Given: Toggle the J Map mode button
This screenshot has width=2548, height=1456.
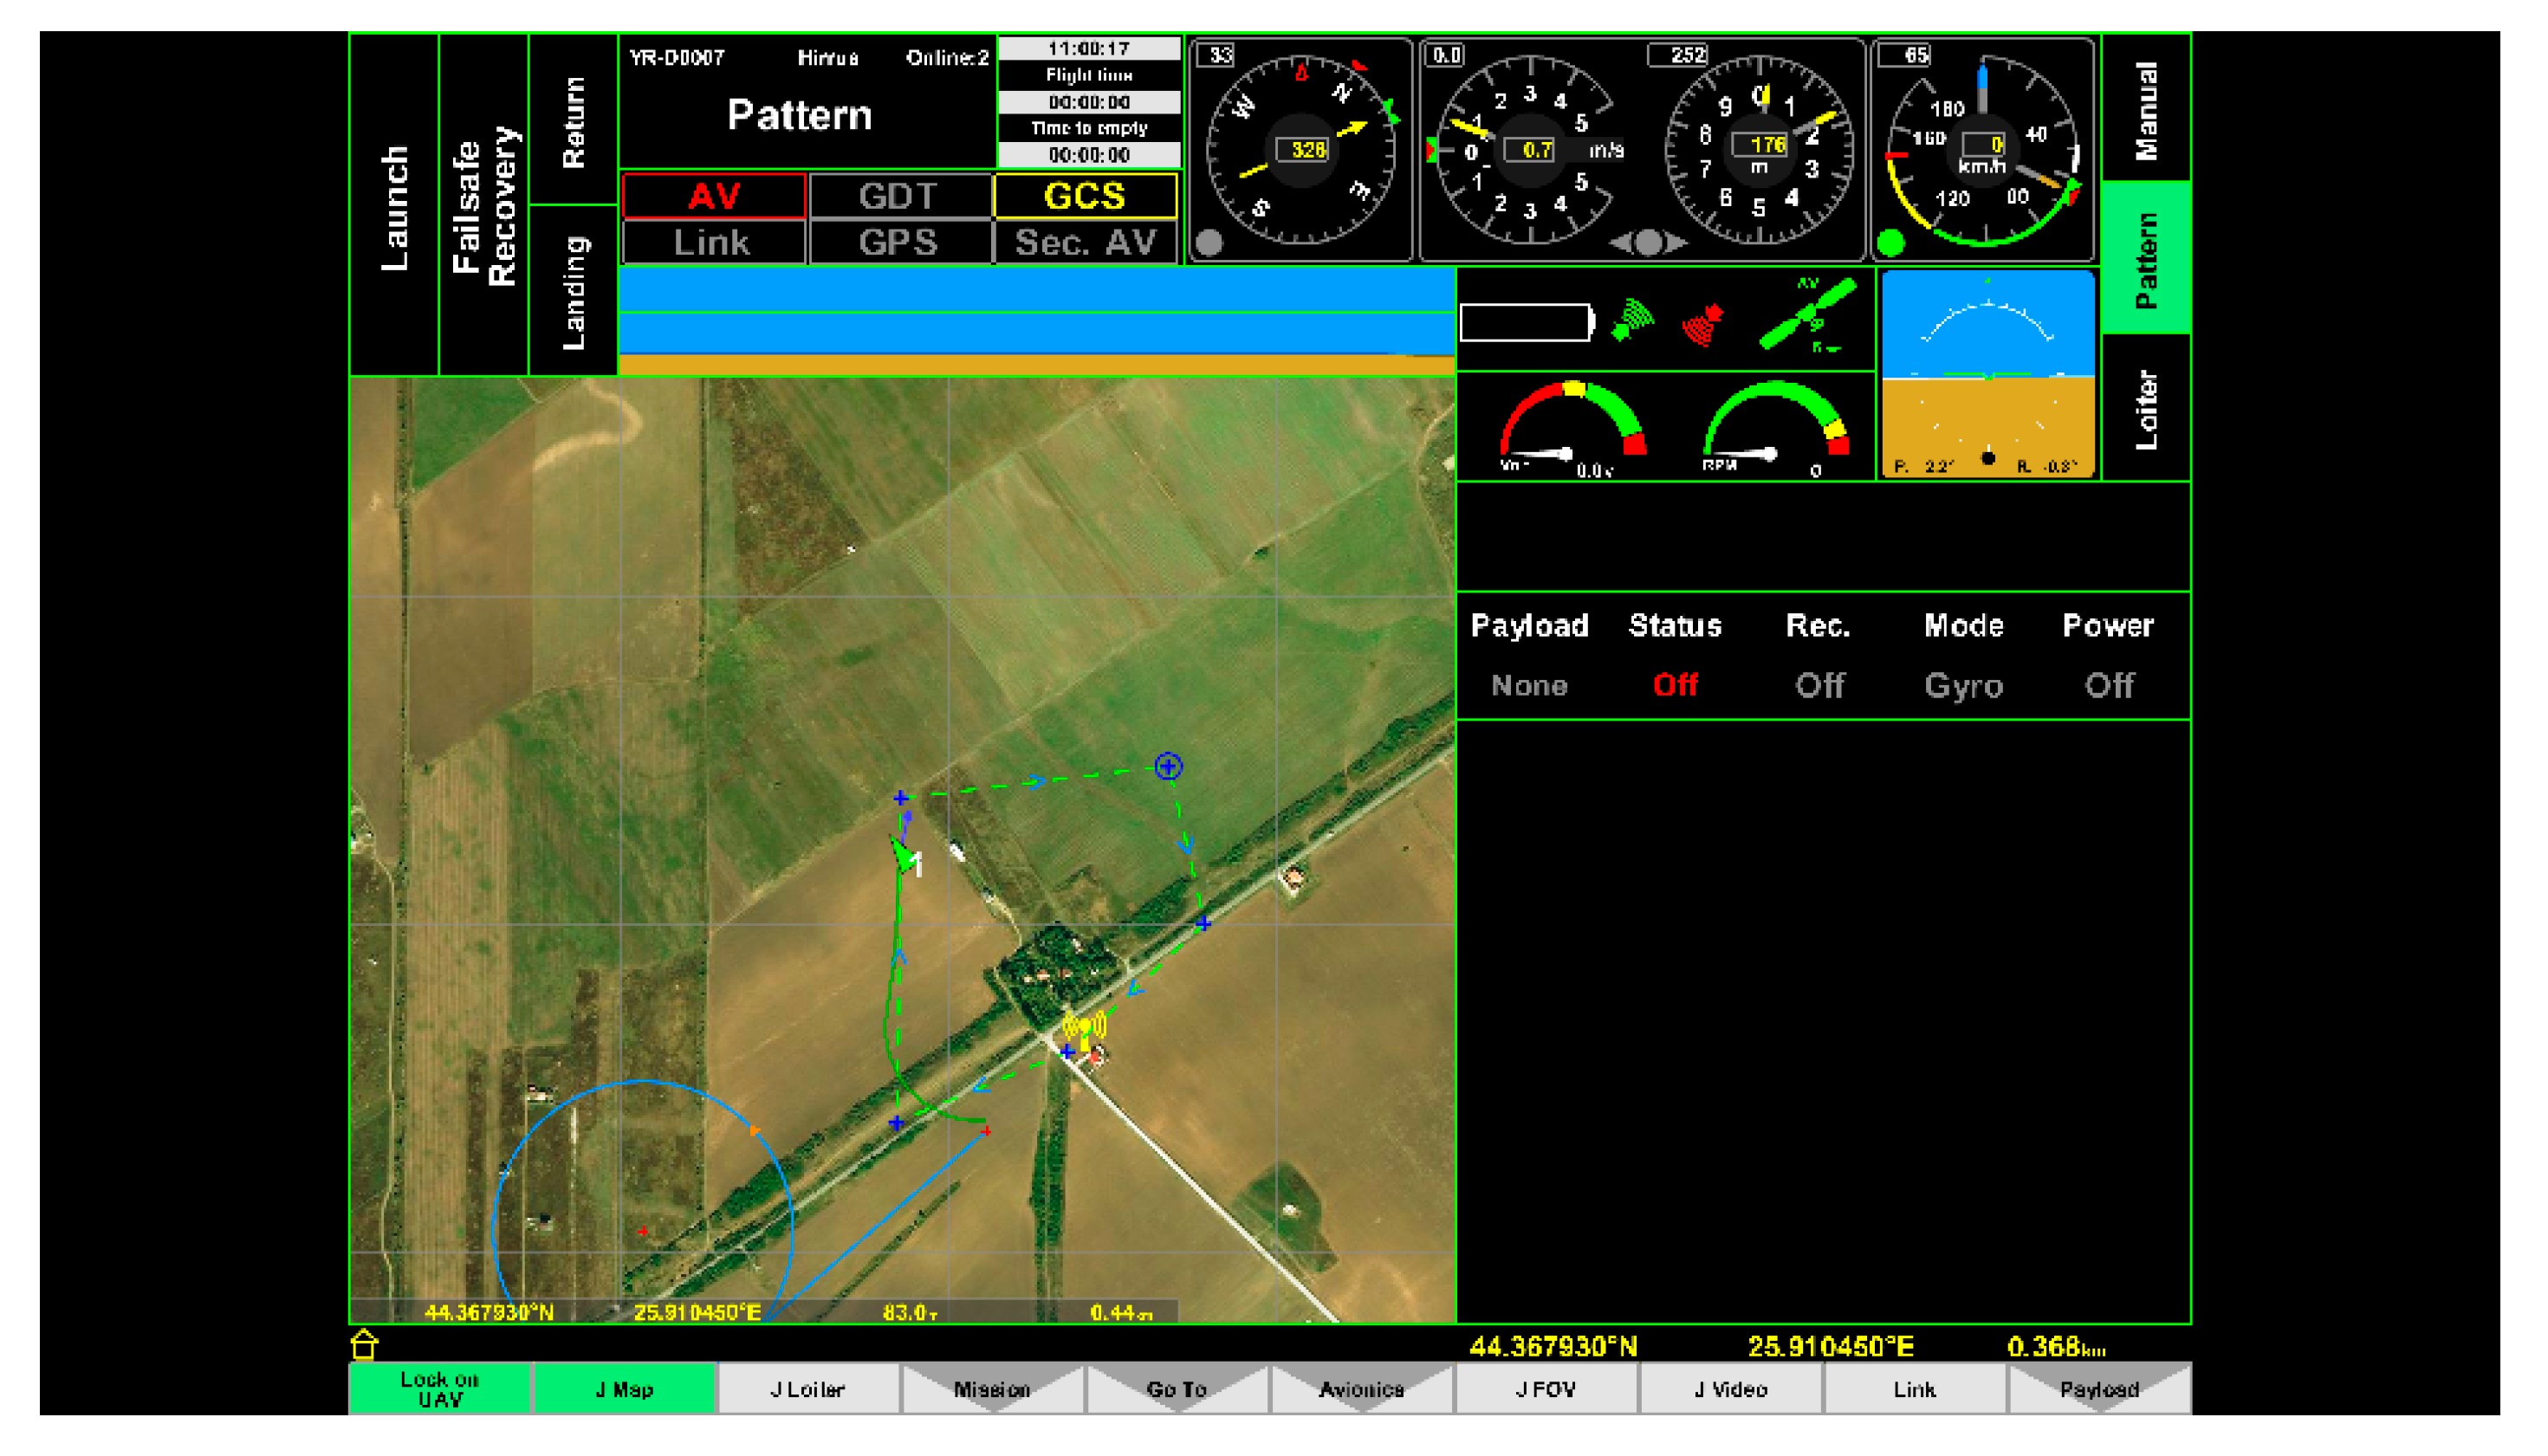Looking at the screenshot, I should coord(624,1388).
